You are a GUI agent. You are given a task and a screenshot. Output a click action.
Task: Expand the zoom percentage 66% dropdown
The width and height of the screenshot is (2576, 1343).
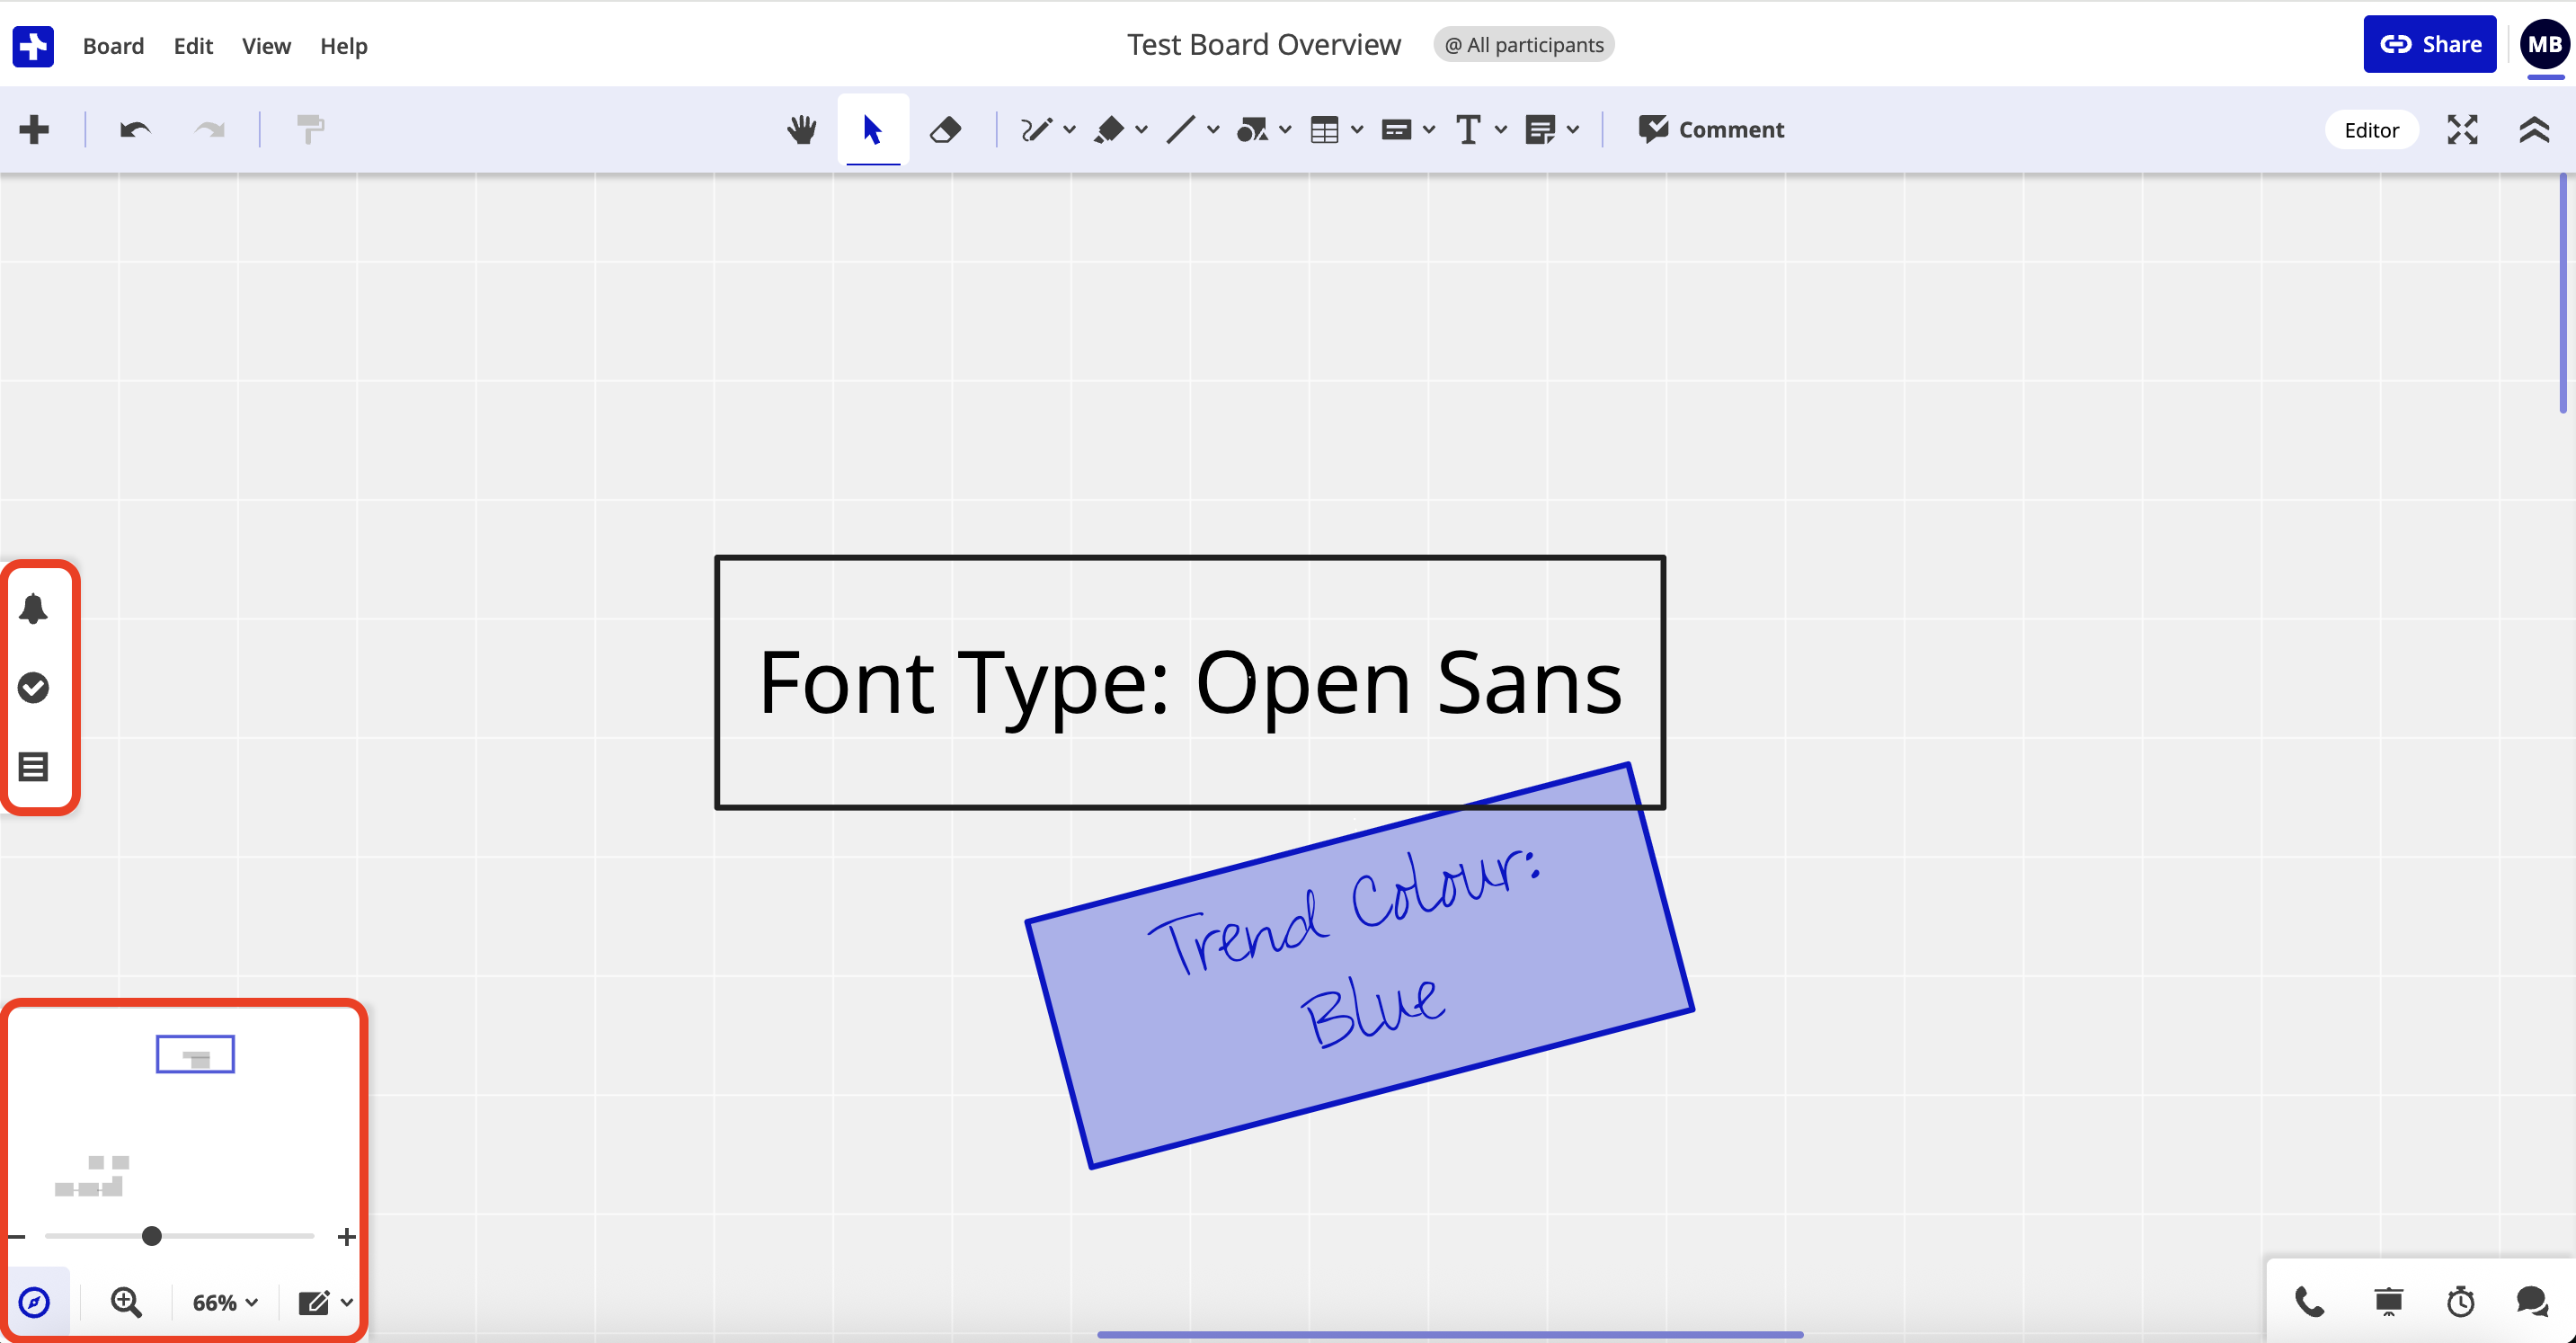[225, 1302]
